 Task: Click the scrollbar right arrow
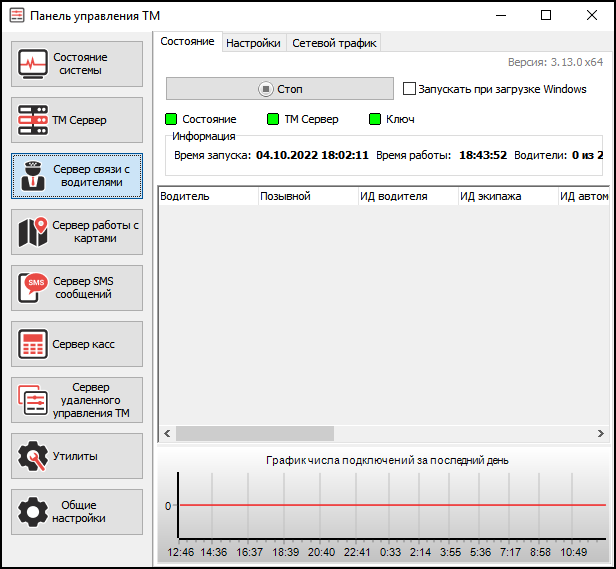[x=598, y=434]
